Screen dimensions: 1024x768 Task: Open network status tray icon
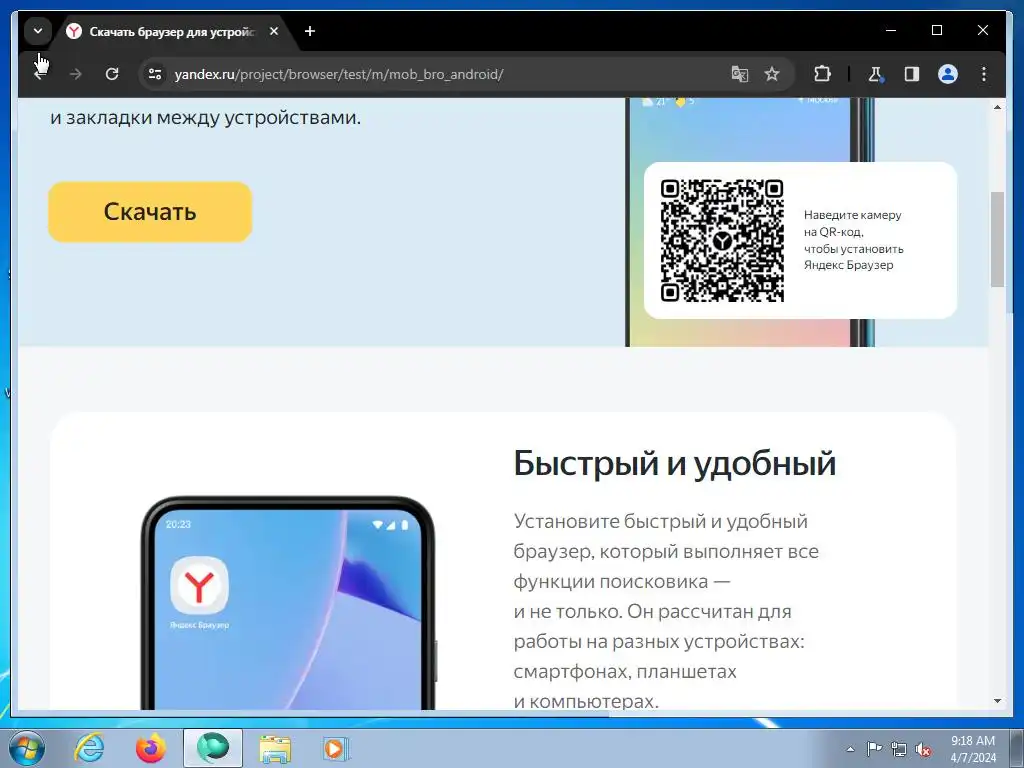(899, 749)
